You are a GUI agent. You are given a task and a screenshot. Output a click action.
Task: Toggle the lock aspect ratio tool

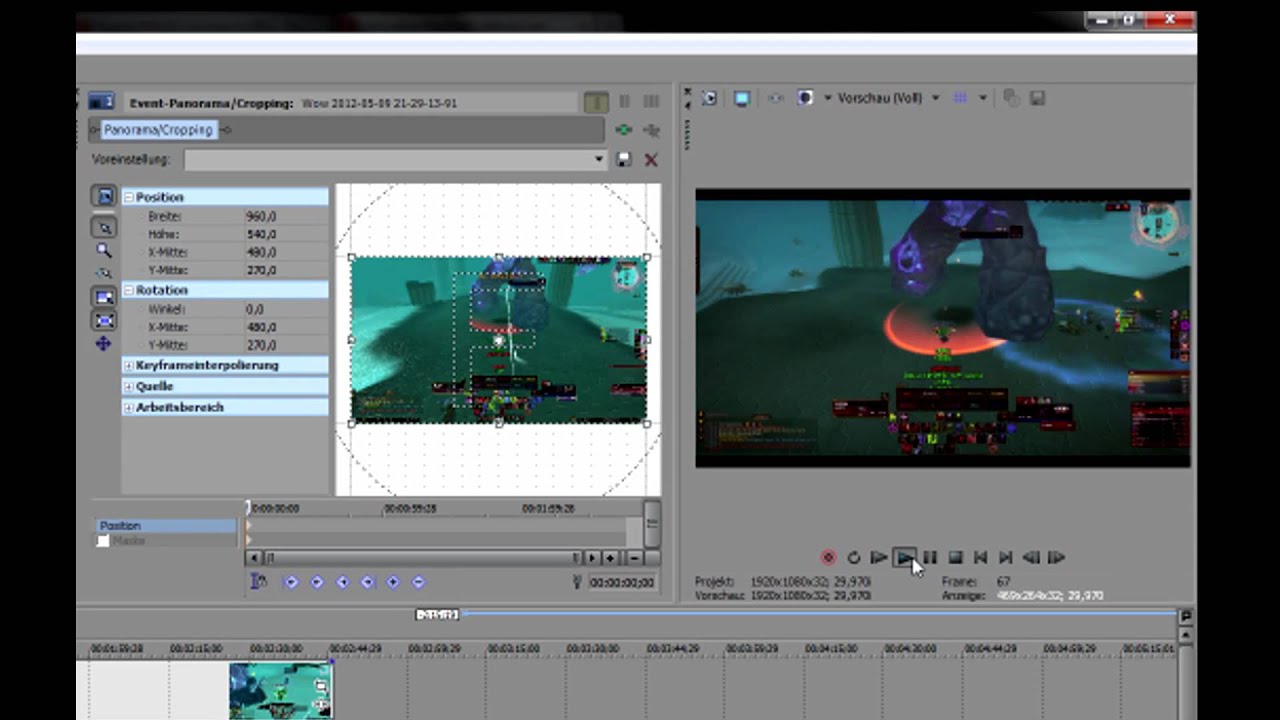(104, 297)
